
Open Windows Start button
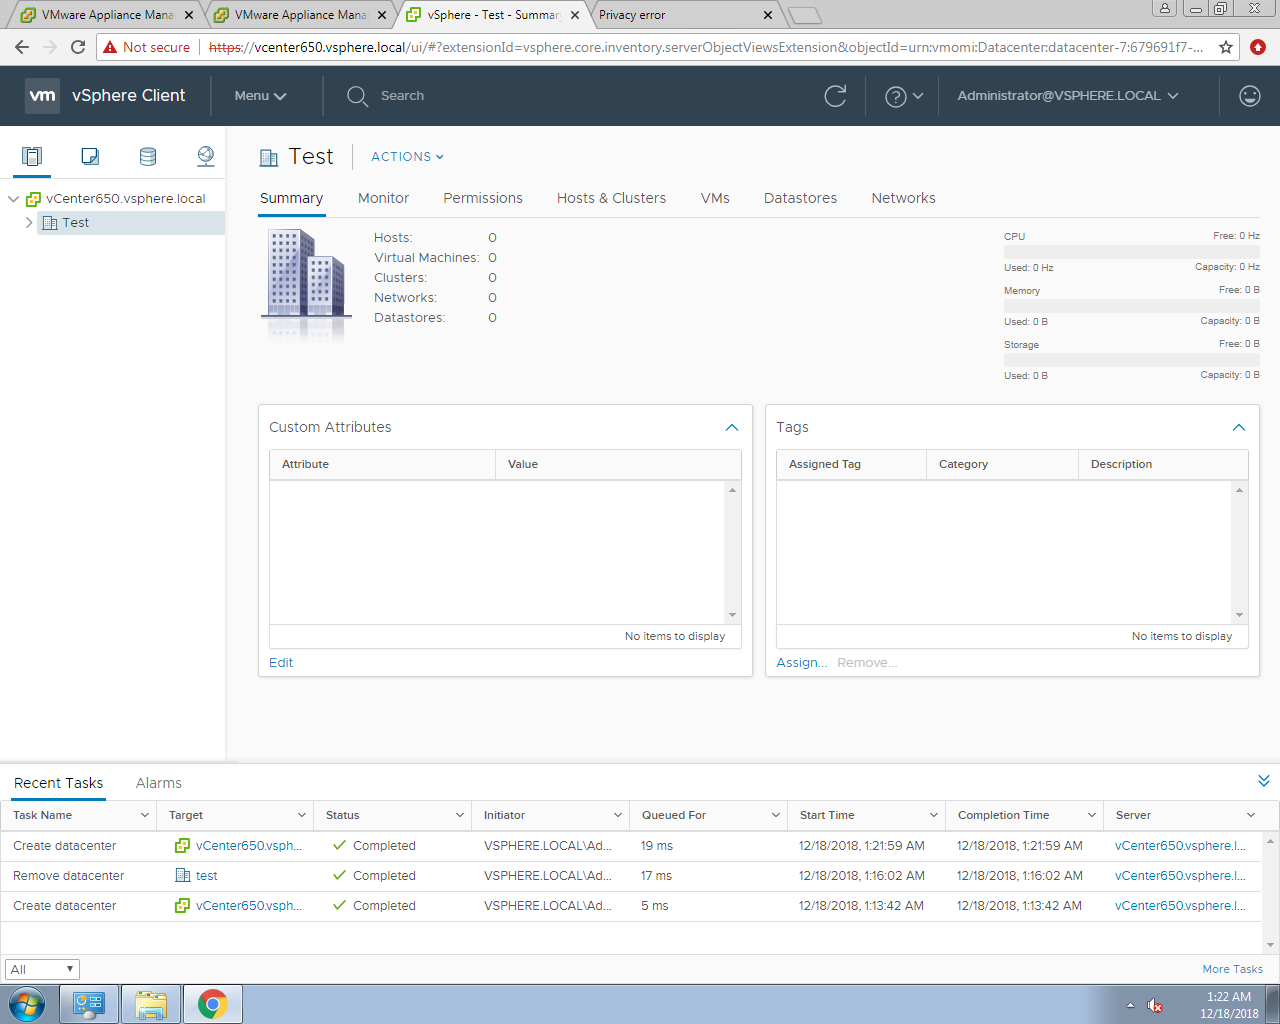(x=26, y=1004)
